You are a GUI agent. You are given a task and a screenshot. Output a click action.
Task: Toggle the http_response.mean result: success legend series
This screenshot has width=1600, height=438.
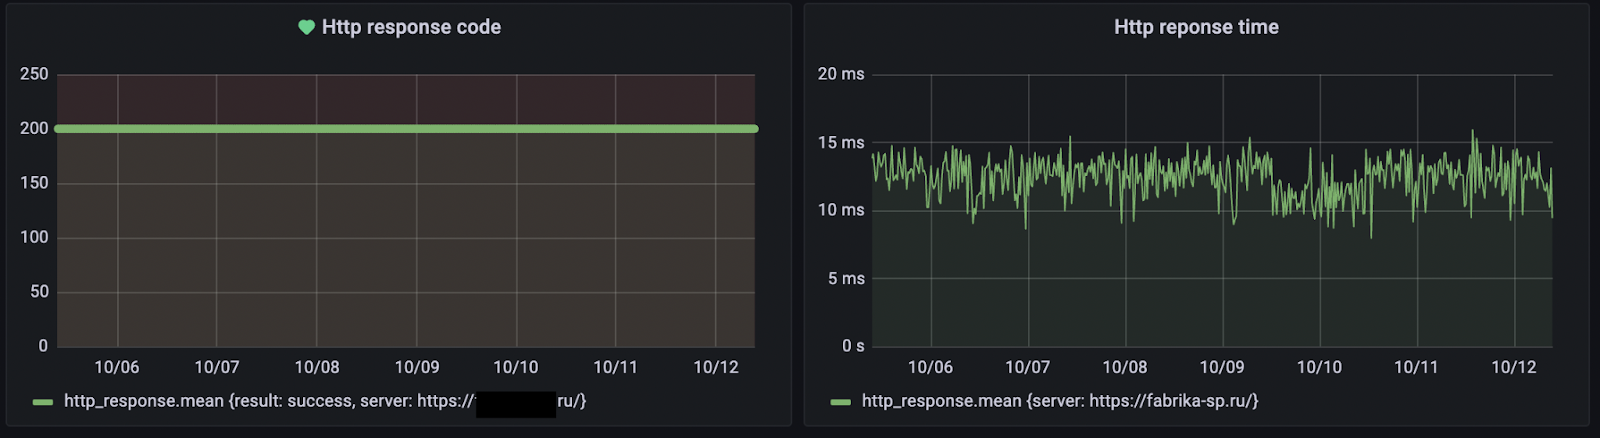click(325, 401)
